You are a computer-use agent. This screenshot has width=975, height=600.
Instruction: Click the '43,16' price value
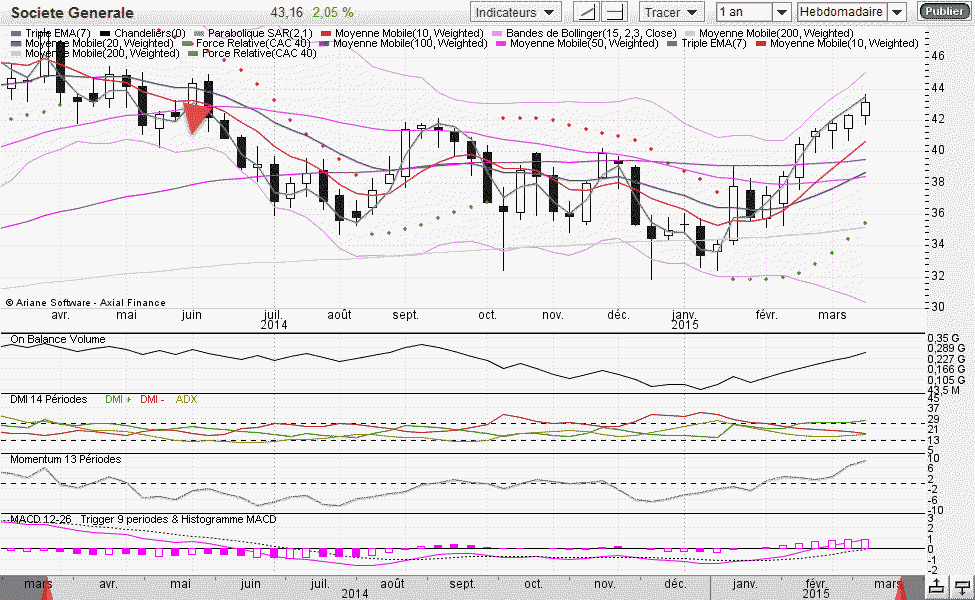[x=287, y=12]
